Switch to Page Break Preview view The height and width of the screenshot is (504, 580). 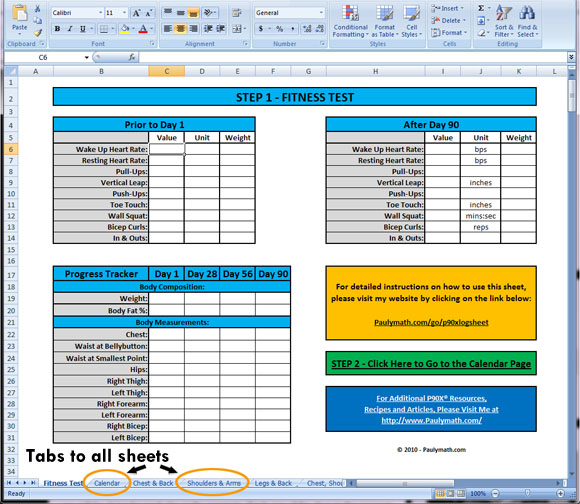point(461,493)
